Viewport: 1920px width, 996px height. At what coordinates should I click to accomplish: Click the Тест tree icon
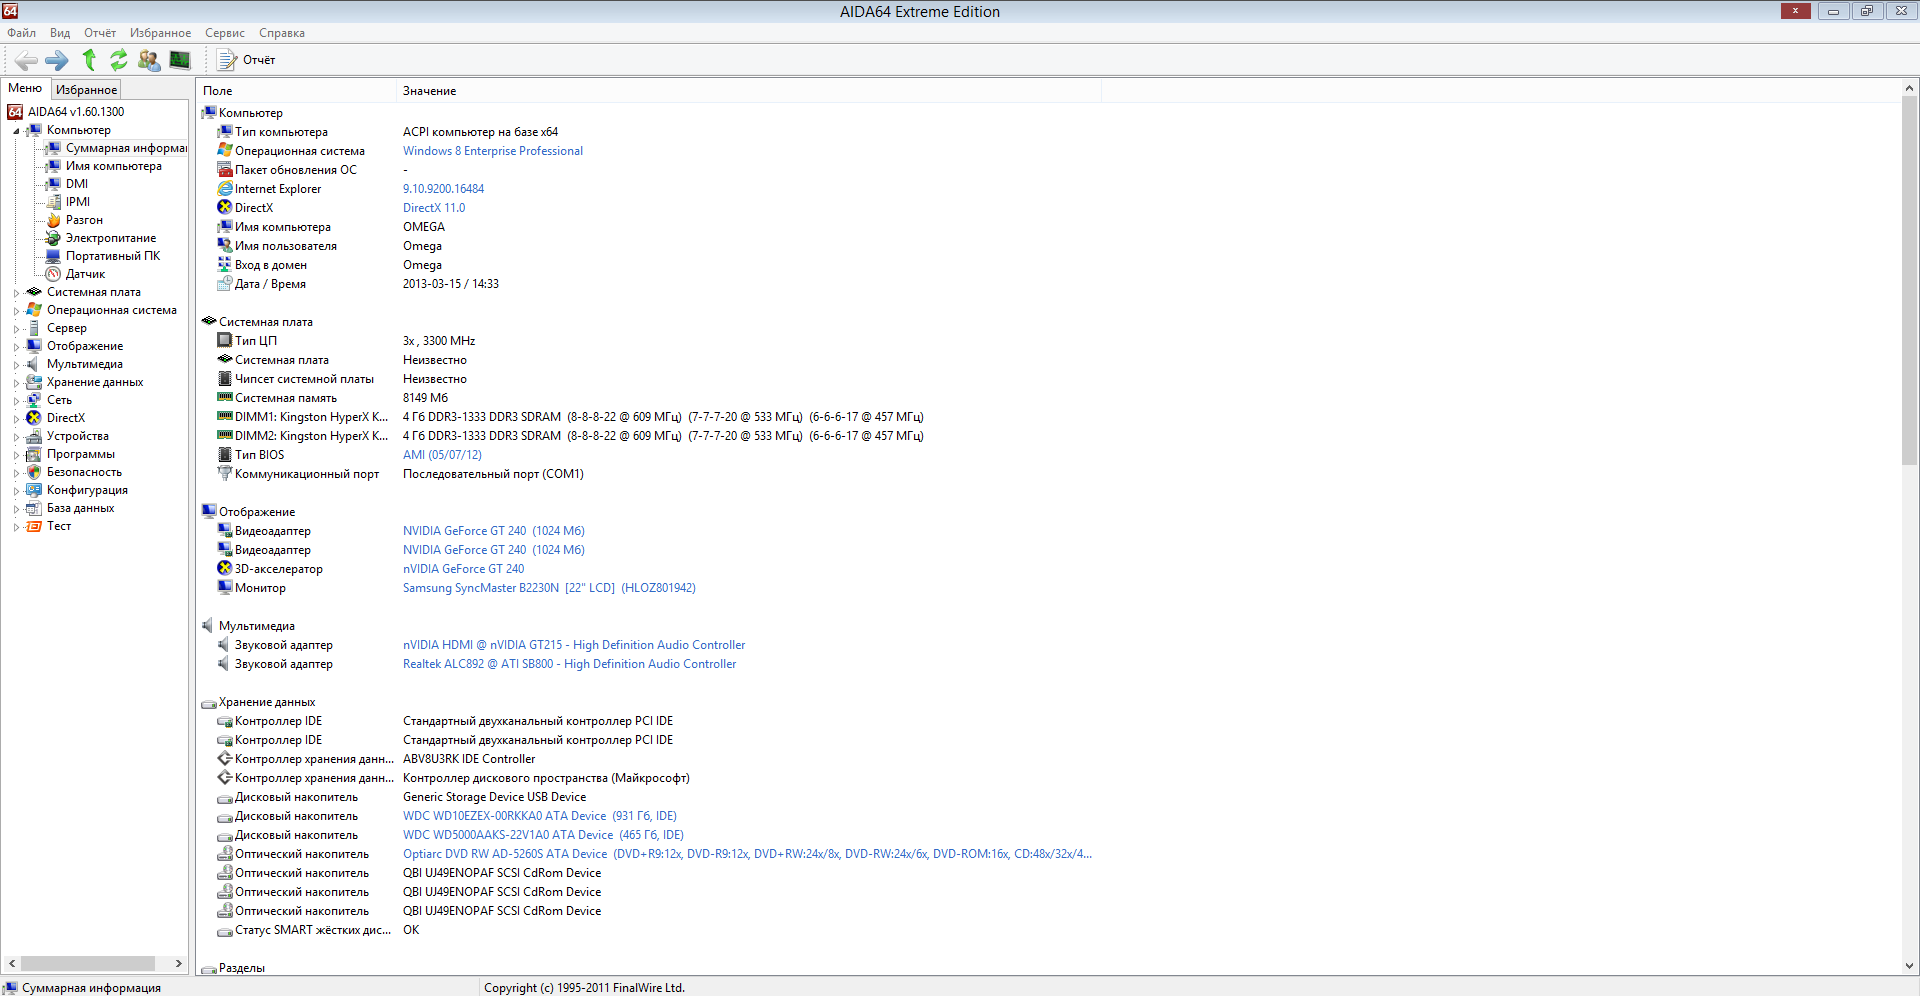click(x=34, y=526)
